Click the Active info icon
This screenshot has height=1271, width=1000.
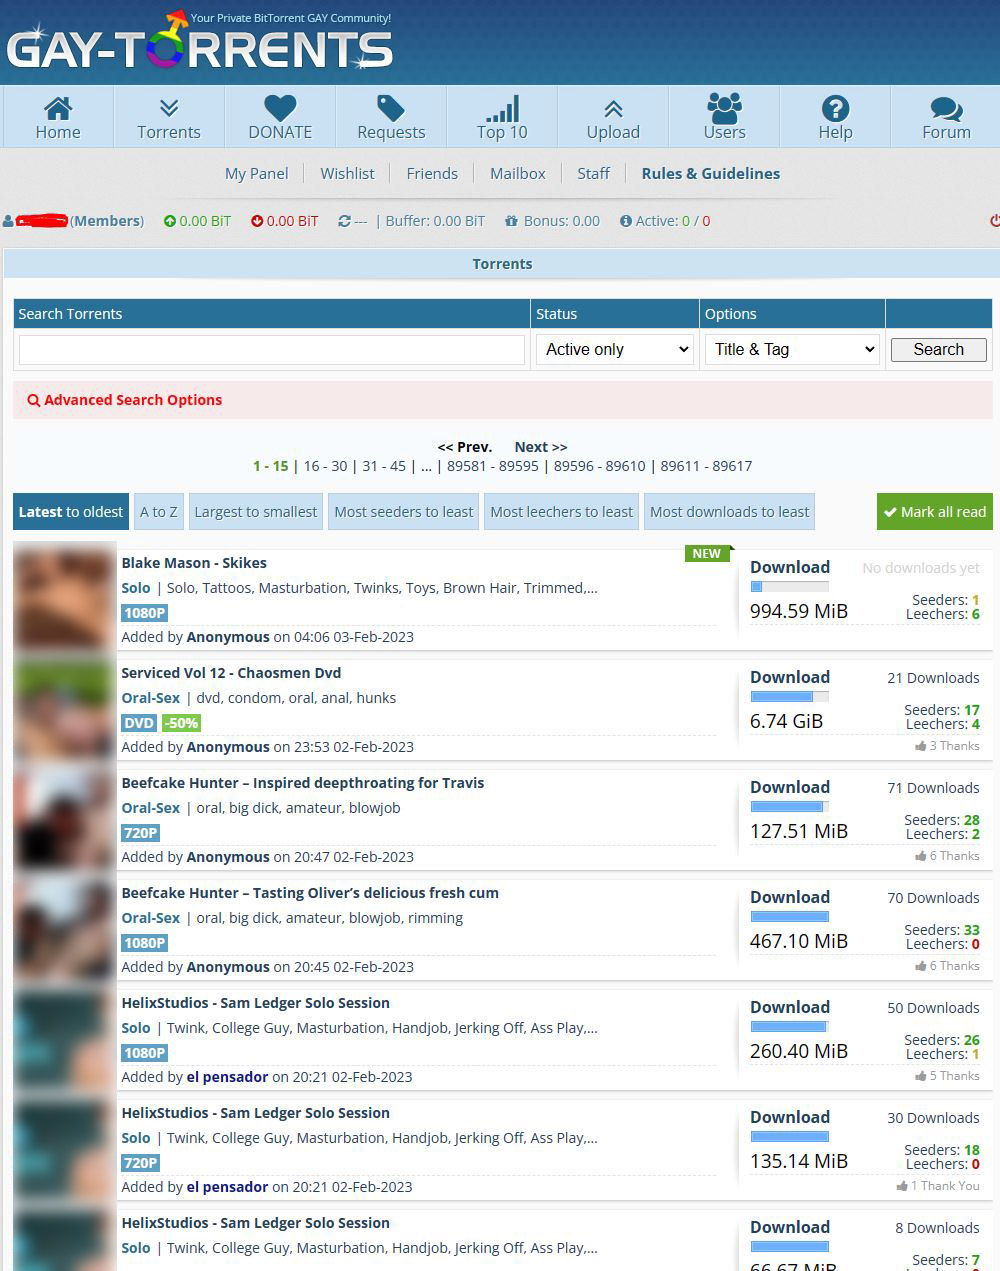pos(626,221)
